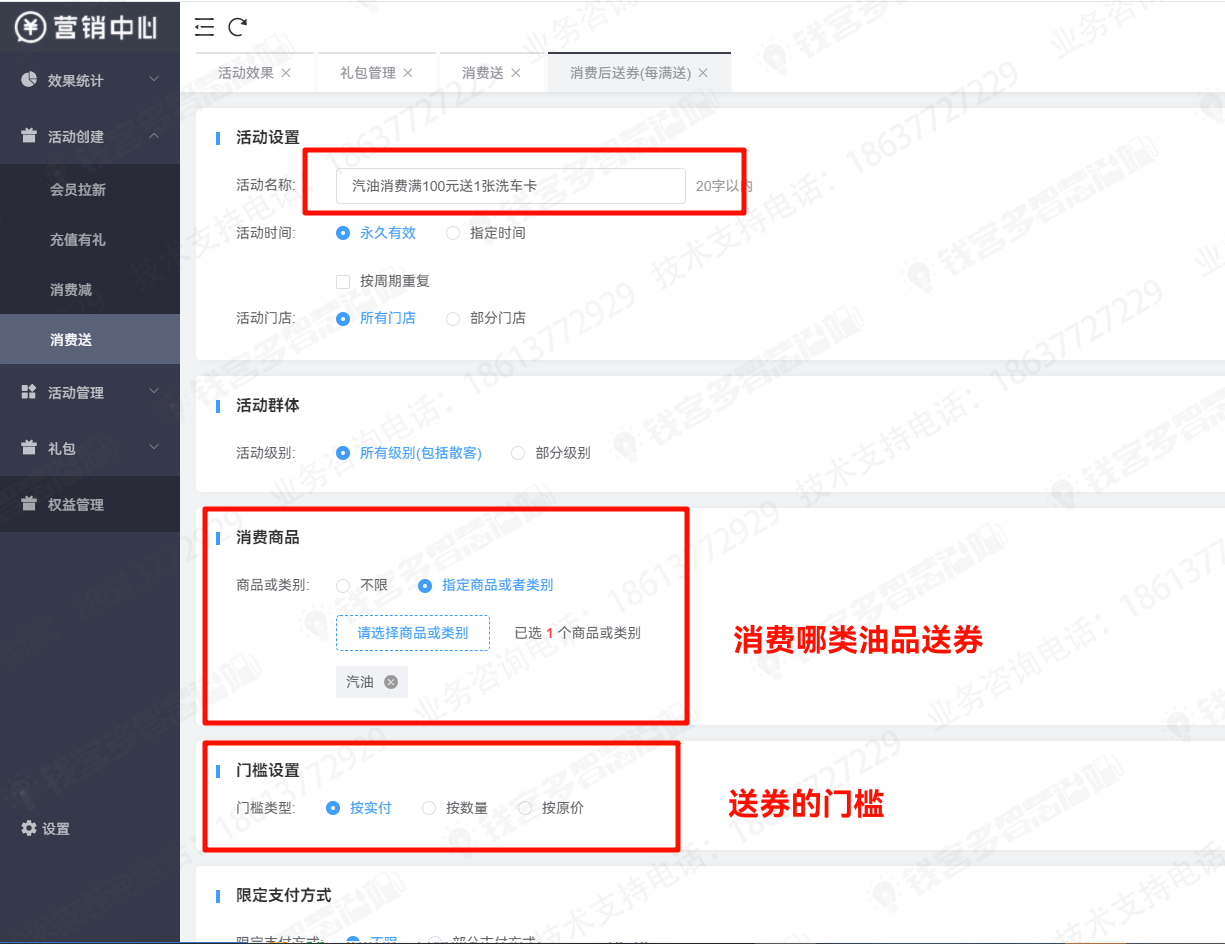The image size is (1225, 944).
Task: Switch to the 礼包管理 tab
Action: [x=367, y=73]
